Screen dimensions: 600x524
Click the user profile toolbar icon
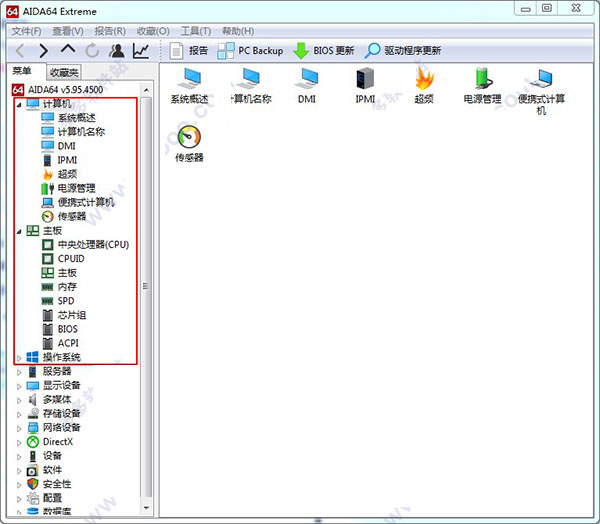[x=116, y=51]
